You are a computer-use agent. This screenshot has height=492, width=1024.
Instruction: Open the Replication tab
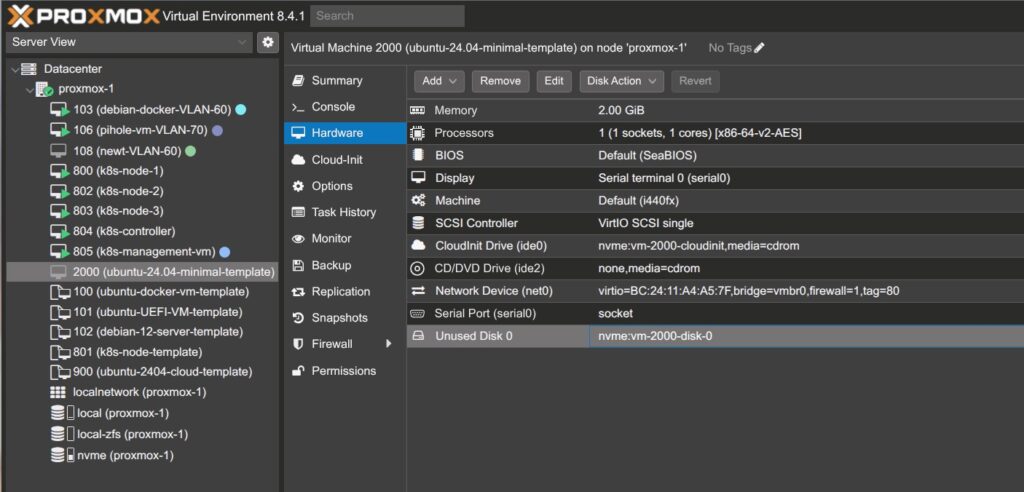tap(345, 291)
